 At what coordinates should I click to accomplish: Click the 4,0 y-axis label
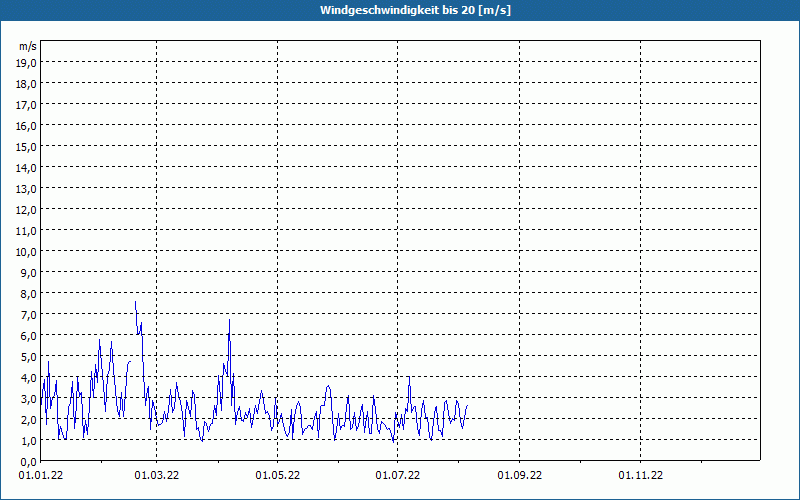click(28, 378)
